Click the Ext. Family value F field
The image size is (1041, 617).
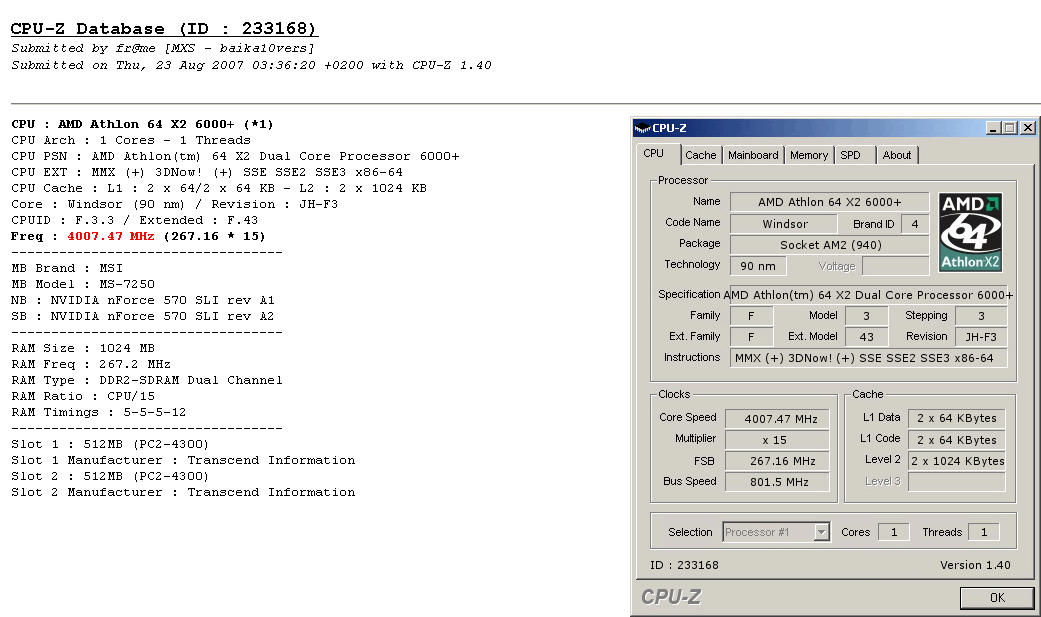(x=752, y=337)
